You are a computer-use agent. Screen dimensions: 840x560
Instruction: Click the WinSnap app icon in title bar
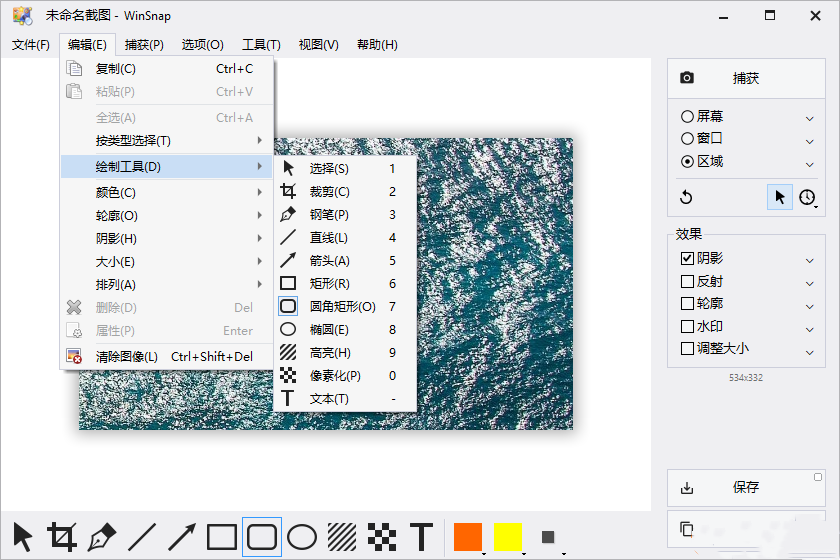22,16
